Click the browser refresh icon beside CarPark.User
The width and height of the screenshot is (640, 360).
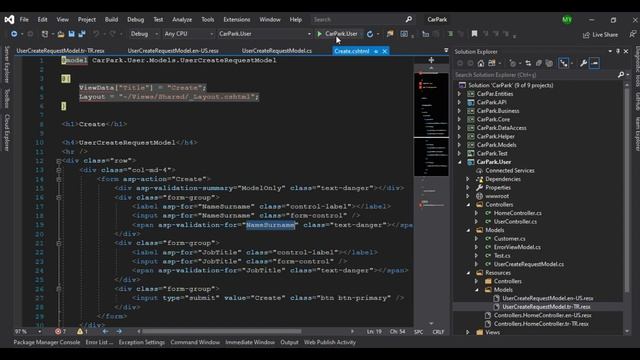(x=370, y=34)
